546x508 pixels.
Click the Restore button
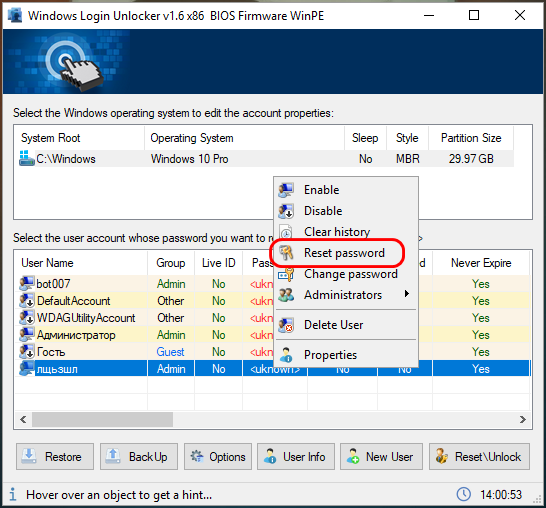(x=55, y=456)
